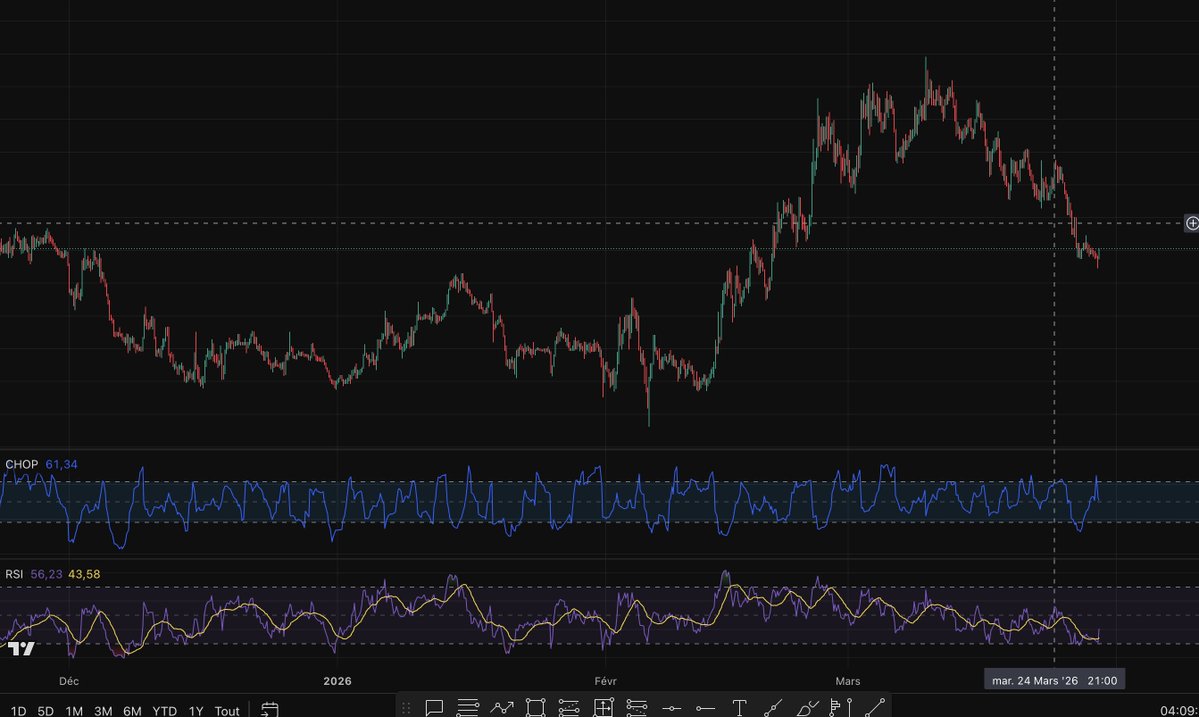Select the parallel channel tool
The height and width of the screenshot is (717, 1199).
tap(569, 709)
